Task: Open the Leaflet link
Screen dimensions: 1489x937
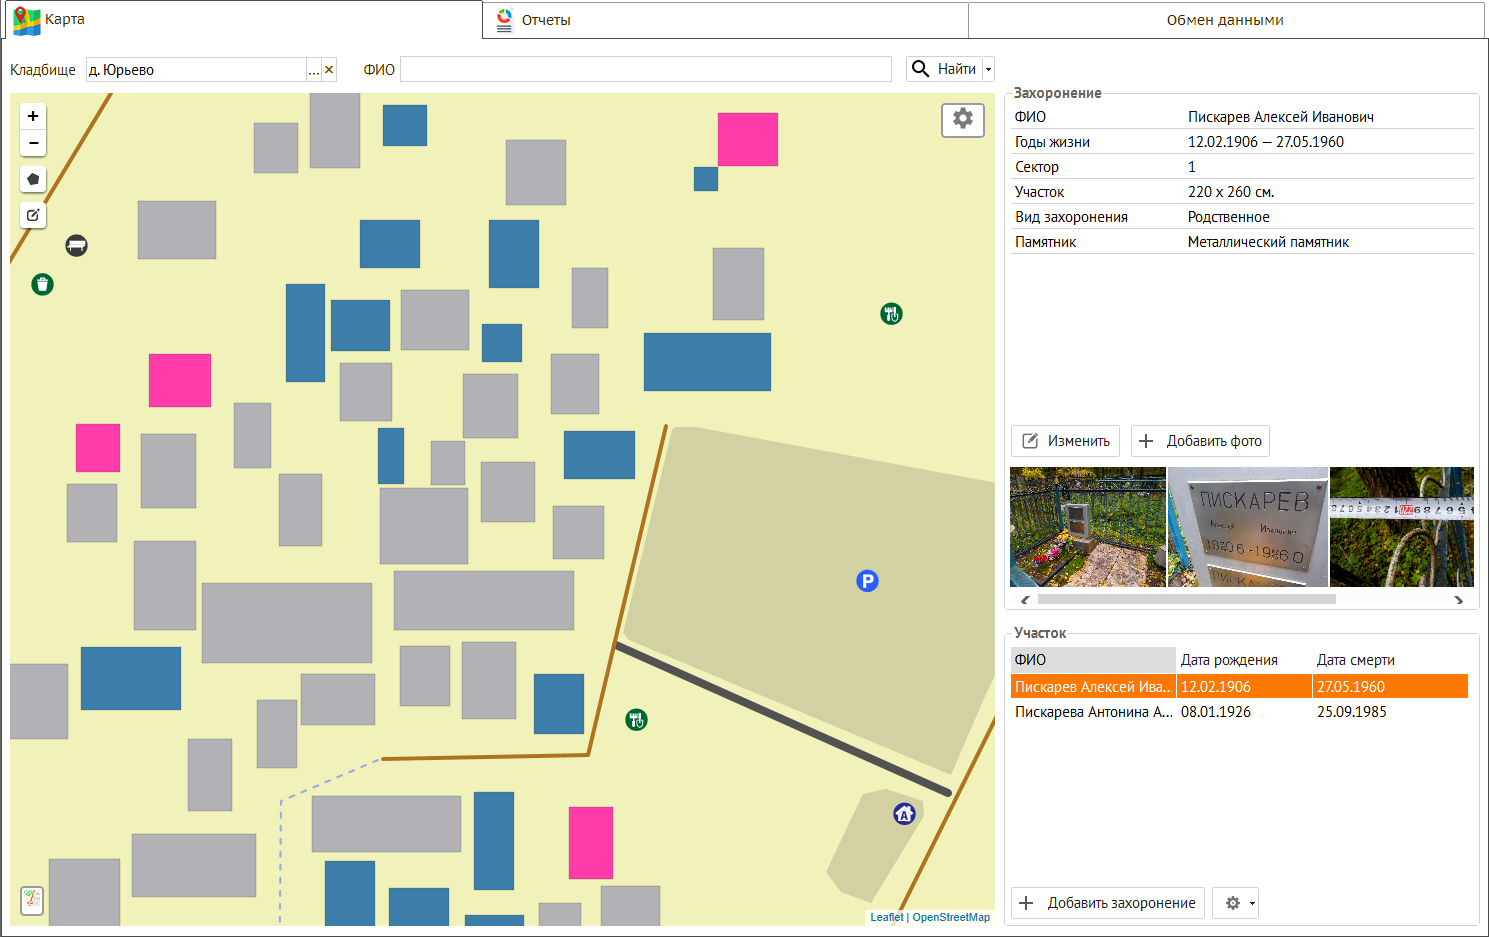Action: tap(887, 917)
